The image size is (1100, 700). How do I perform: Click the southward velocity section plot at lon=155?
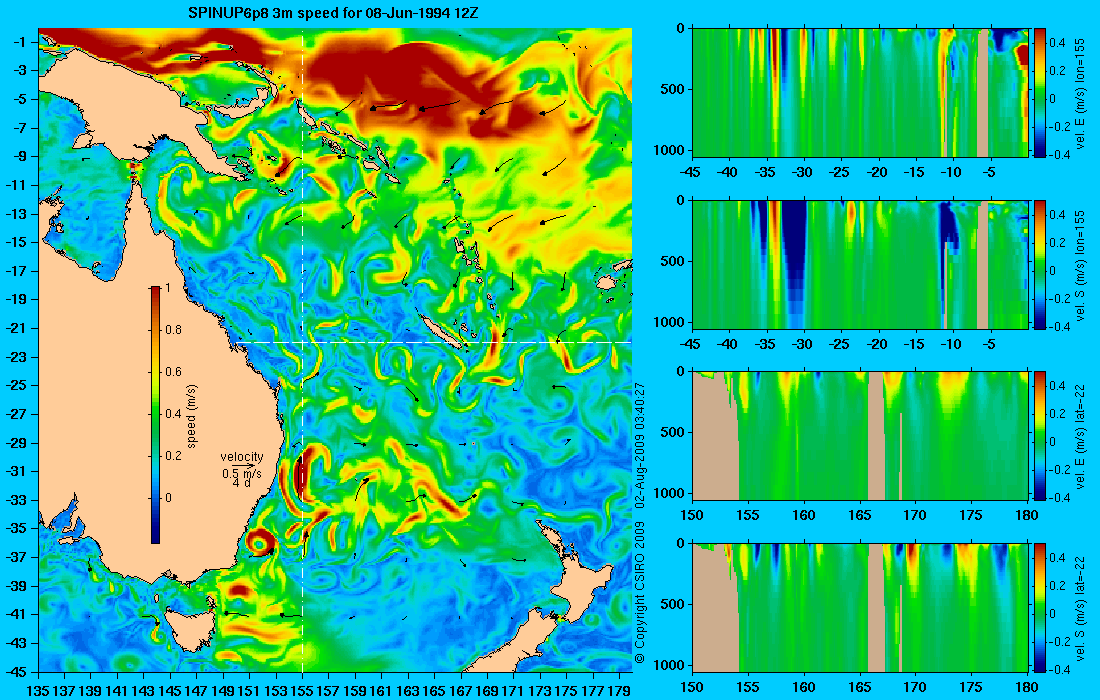point(860,264)
